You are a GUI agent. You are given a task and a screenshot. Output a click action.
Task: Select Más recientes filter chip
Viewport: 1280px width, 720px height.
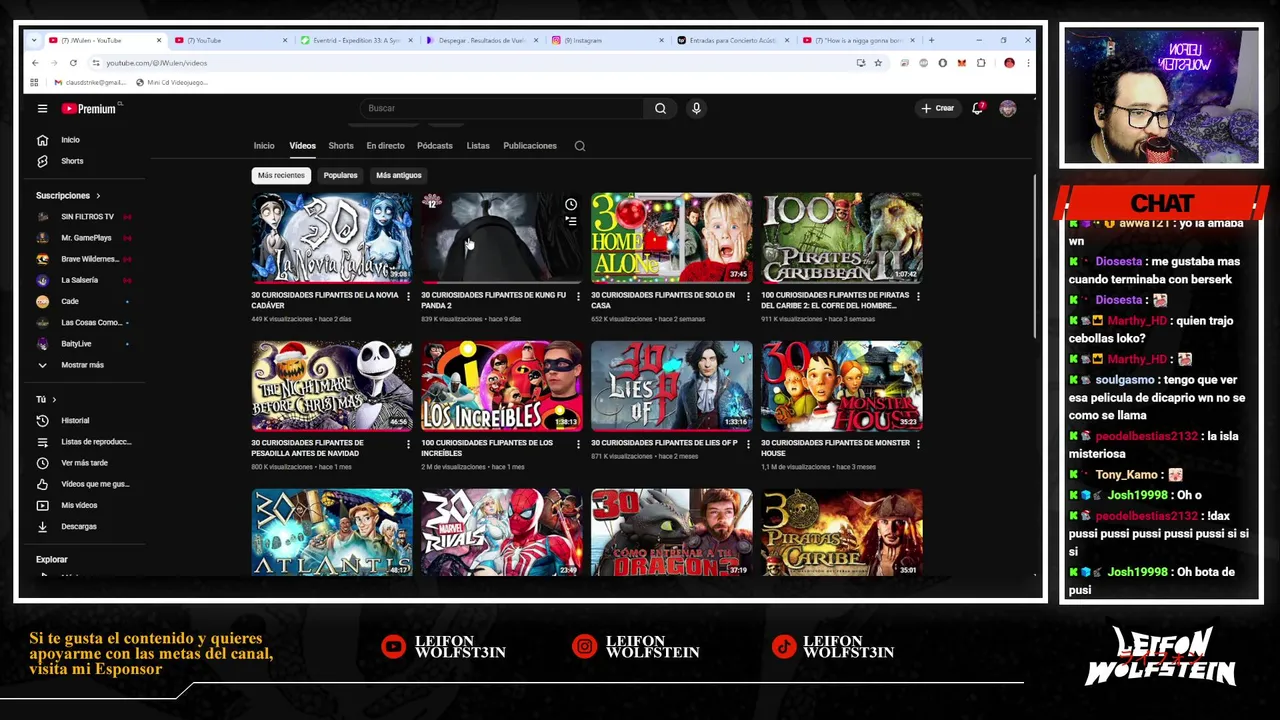281,175
